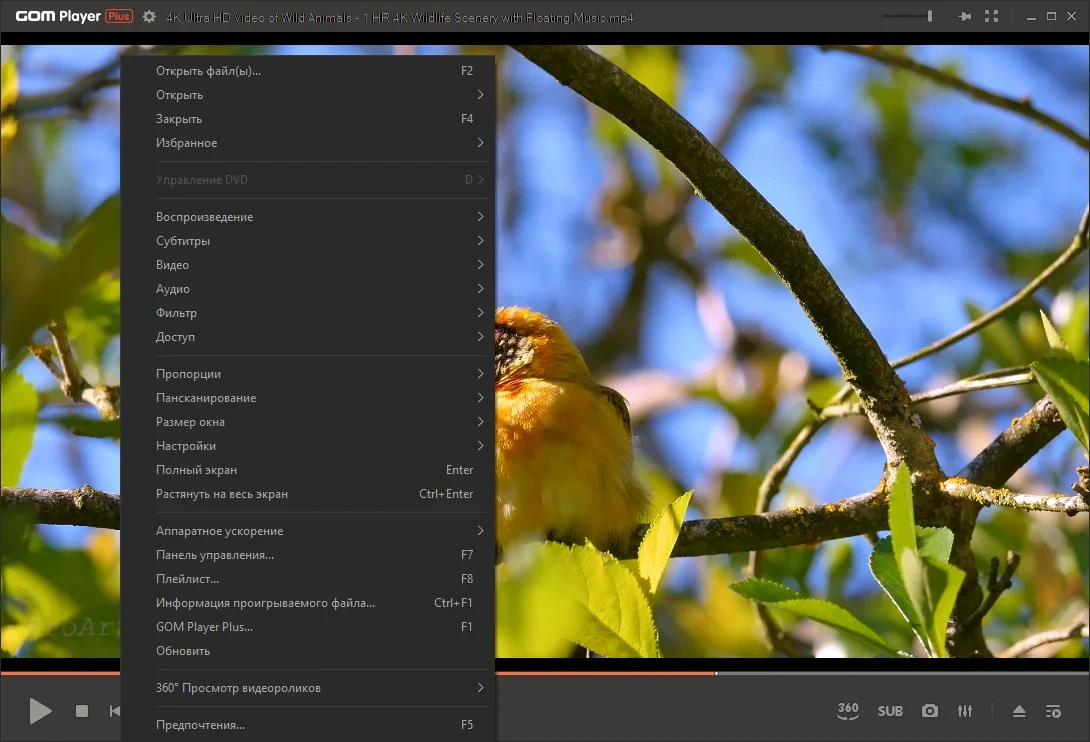Choose Полный экран from the menu
This screenshot has height=742, width=1090.
[x=307, y=470]
